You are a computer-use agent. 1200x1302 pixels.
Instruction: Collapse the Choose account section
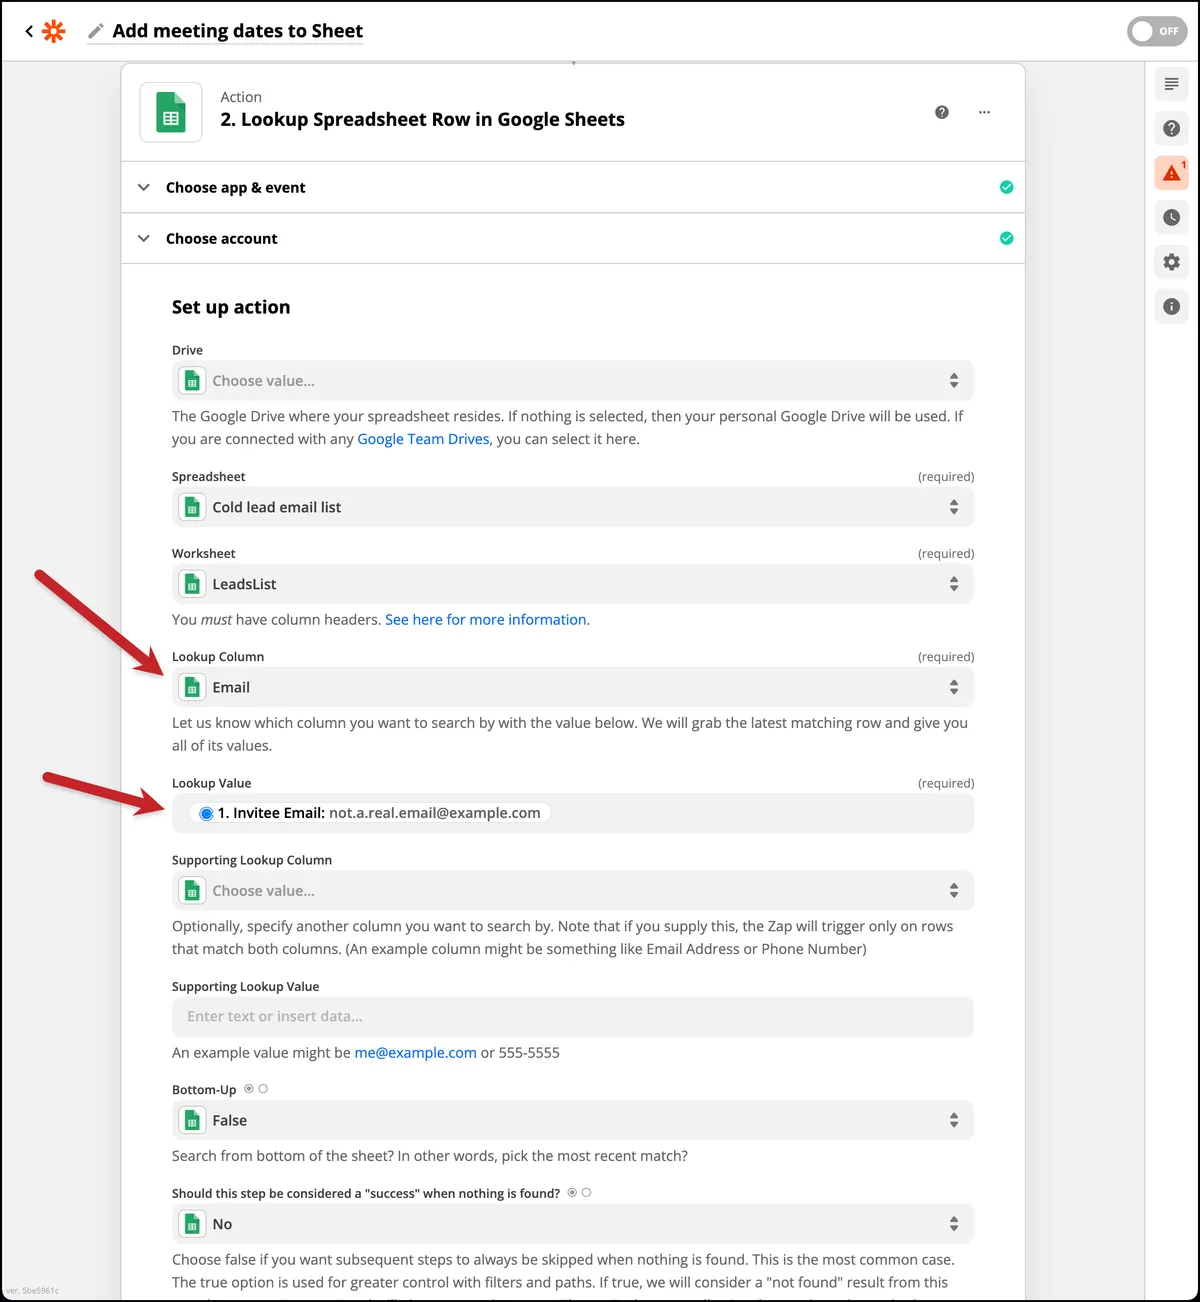pyautogui.click(x=573, y=238)
